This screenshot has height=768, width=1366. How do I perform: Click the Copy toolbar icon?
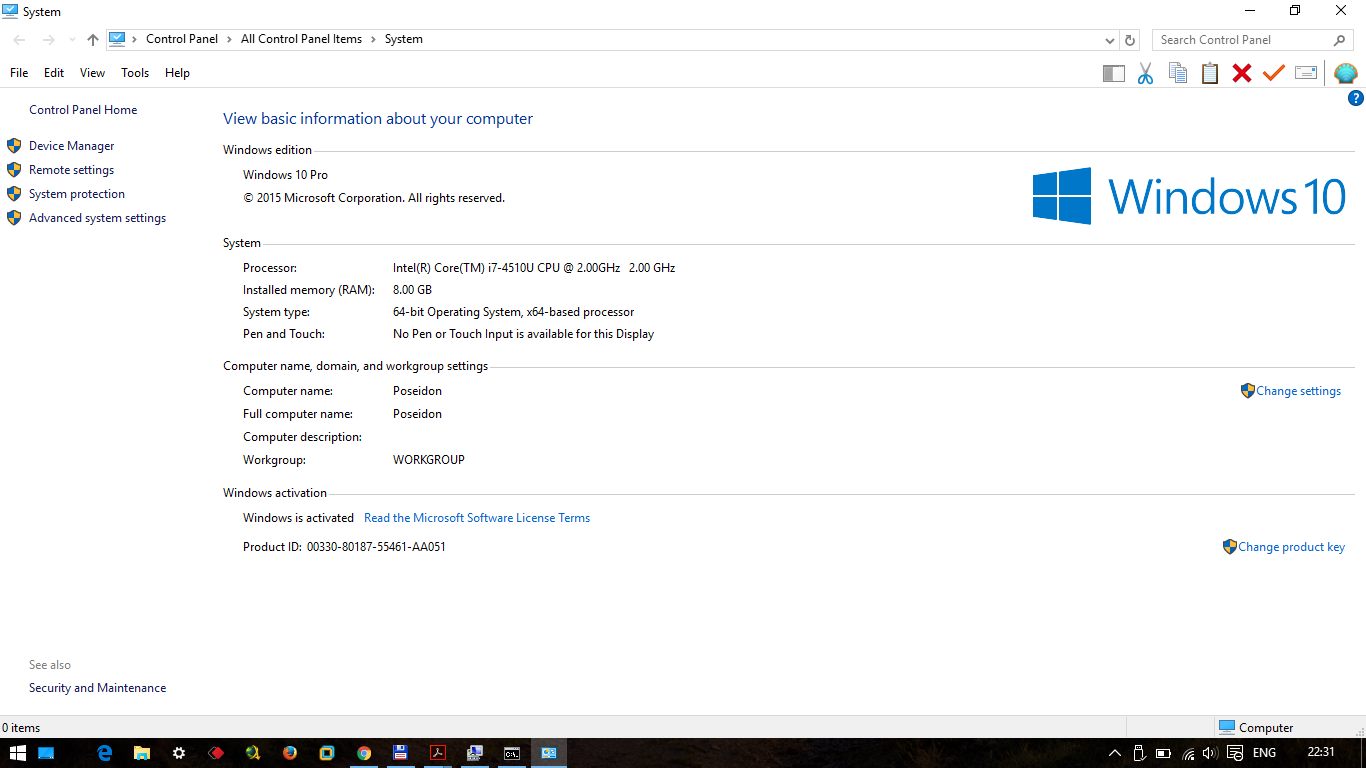point(1178,73)
